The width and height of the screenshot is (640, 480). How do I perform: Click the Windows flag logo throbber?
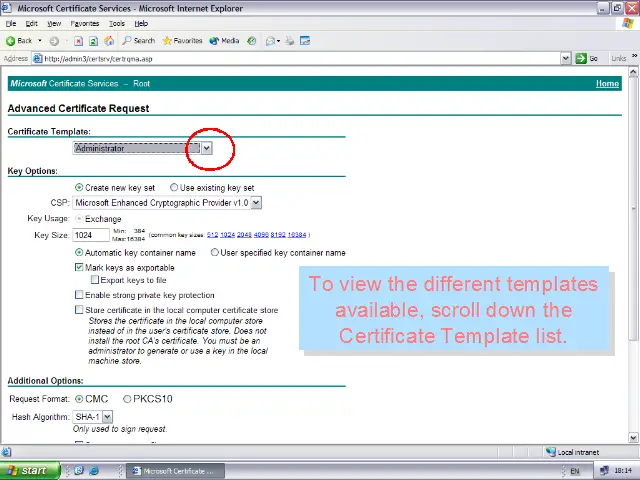628,23
